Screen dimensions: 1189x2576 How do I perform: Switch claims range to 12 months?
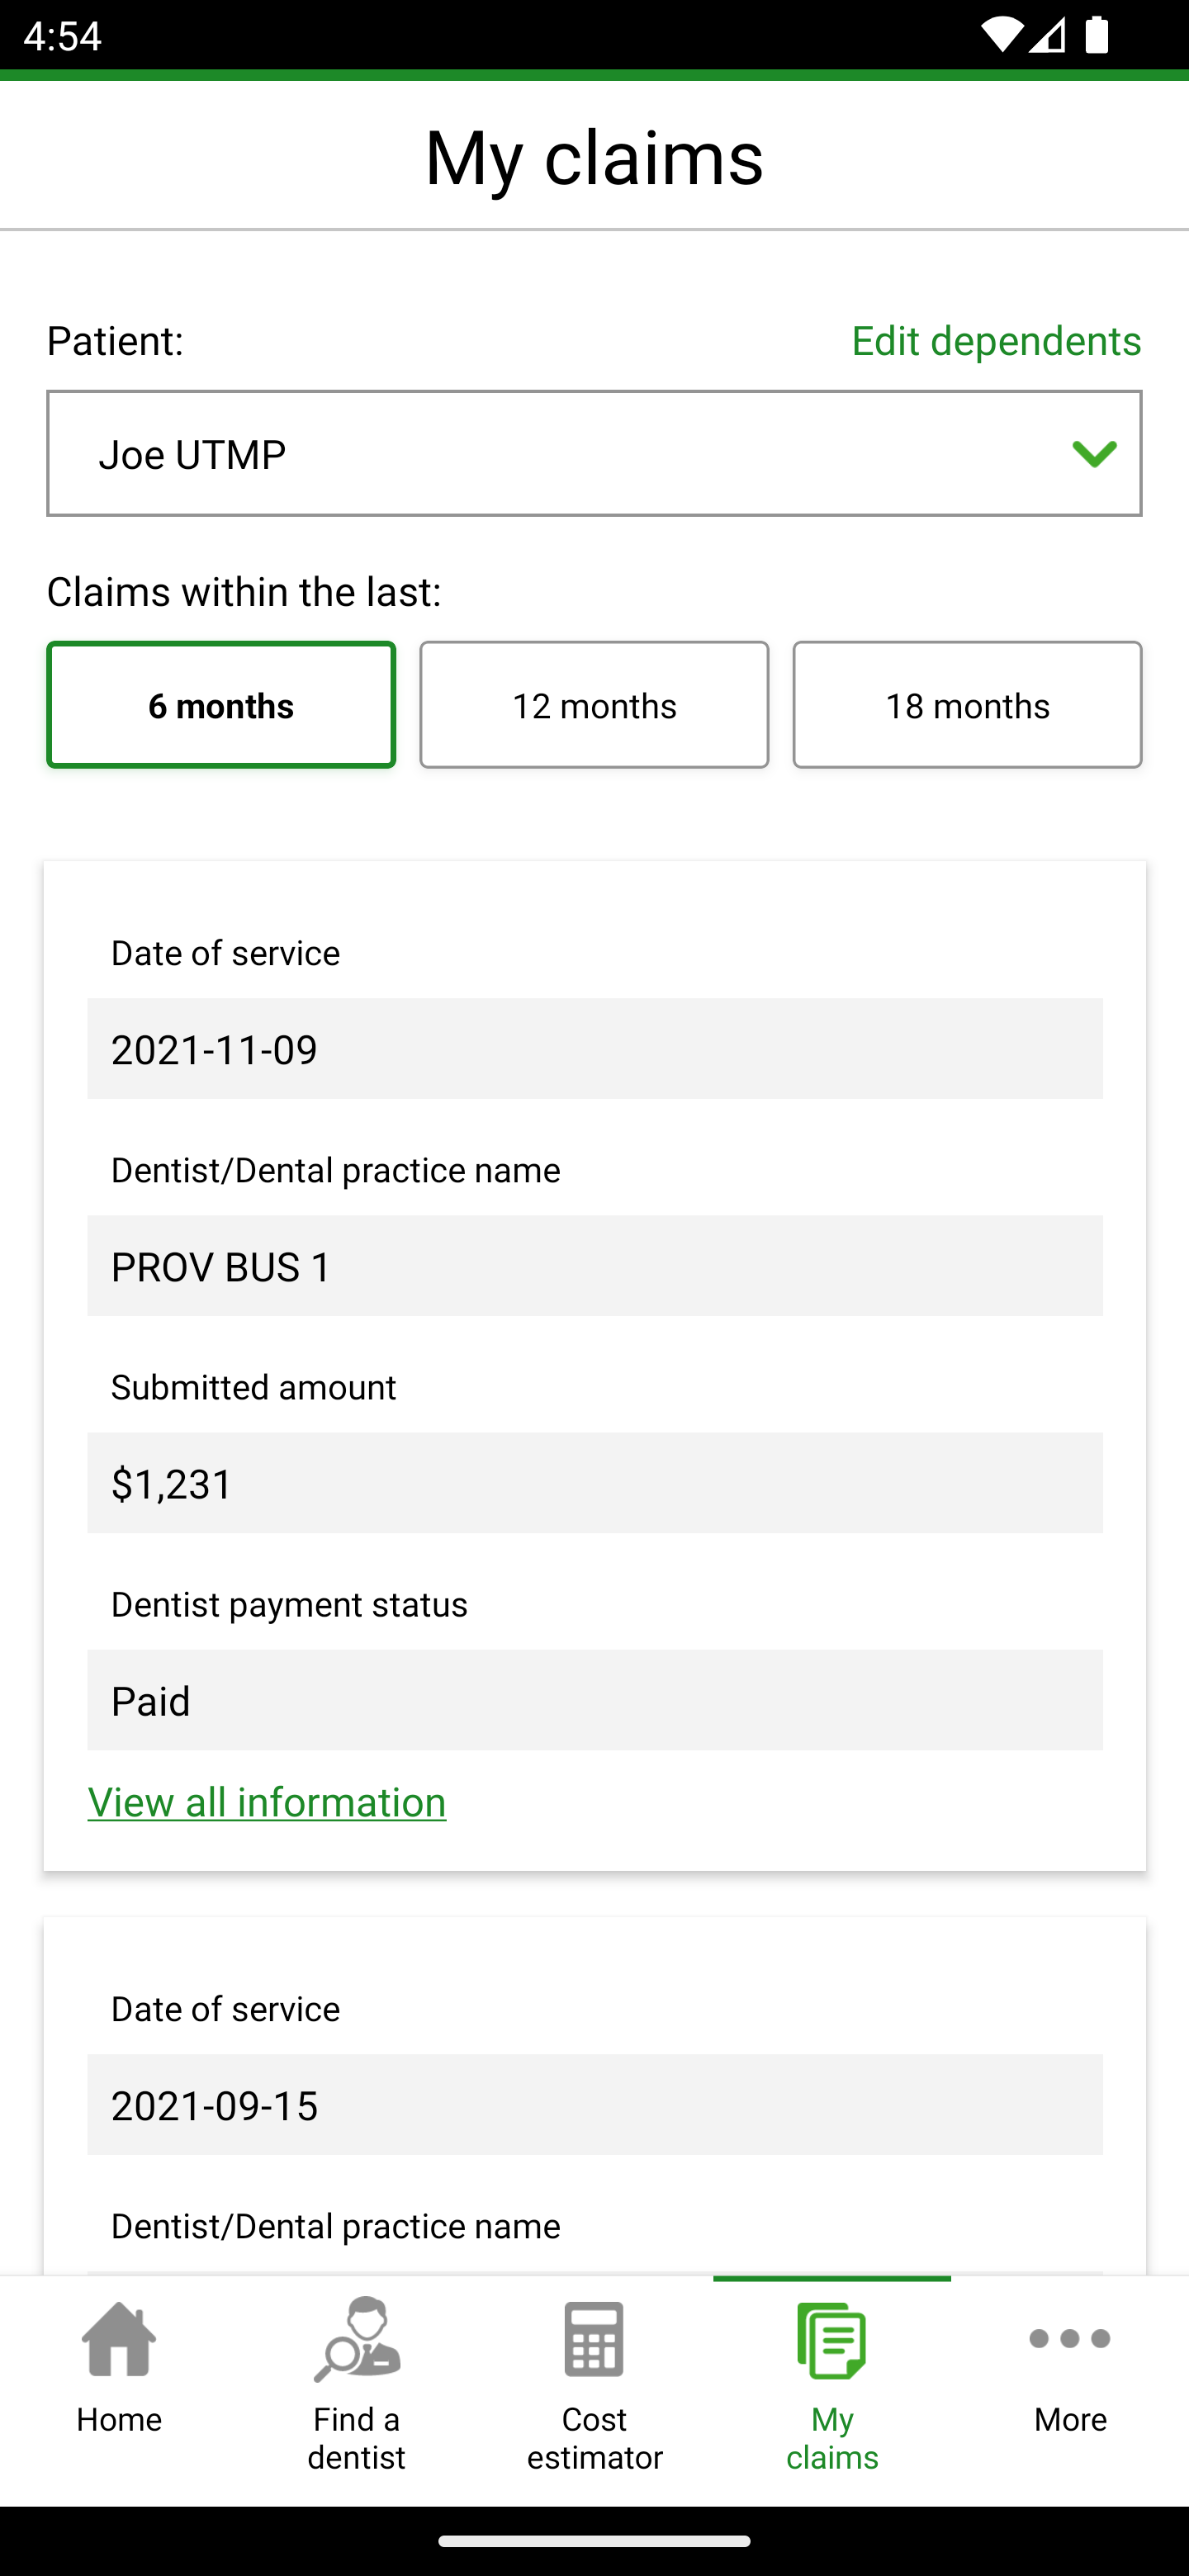point(594,705)
